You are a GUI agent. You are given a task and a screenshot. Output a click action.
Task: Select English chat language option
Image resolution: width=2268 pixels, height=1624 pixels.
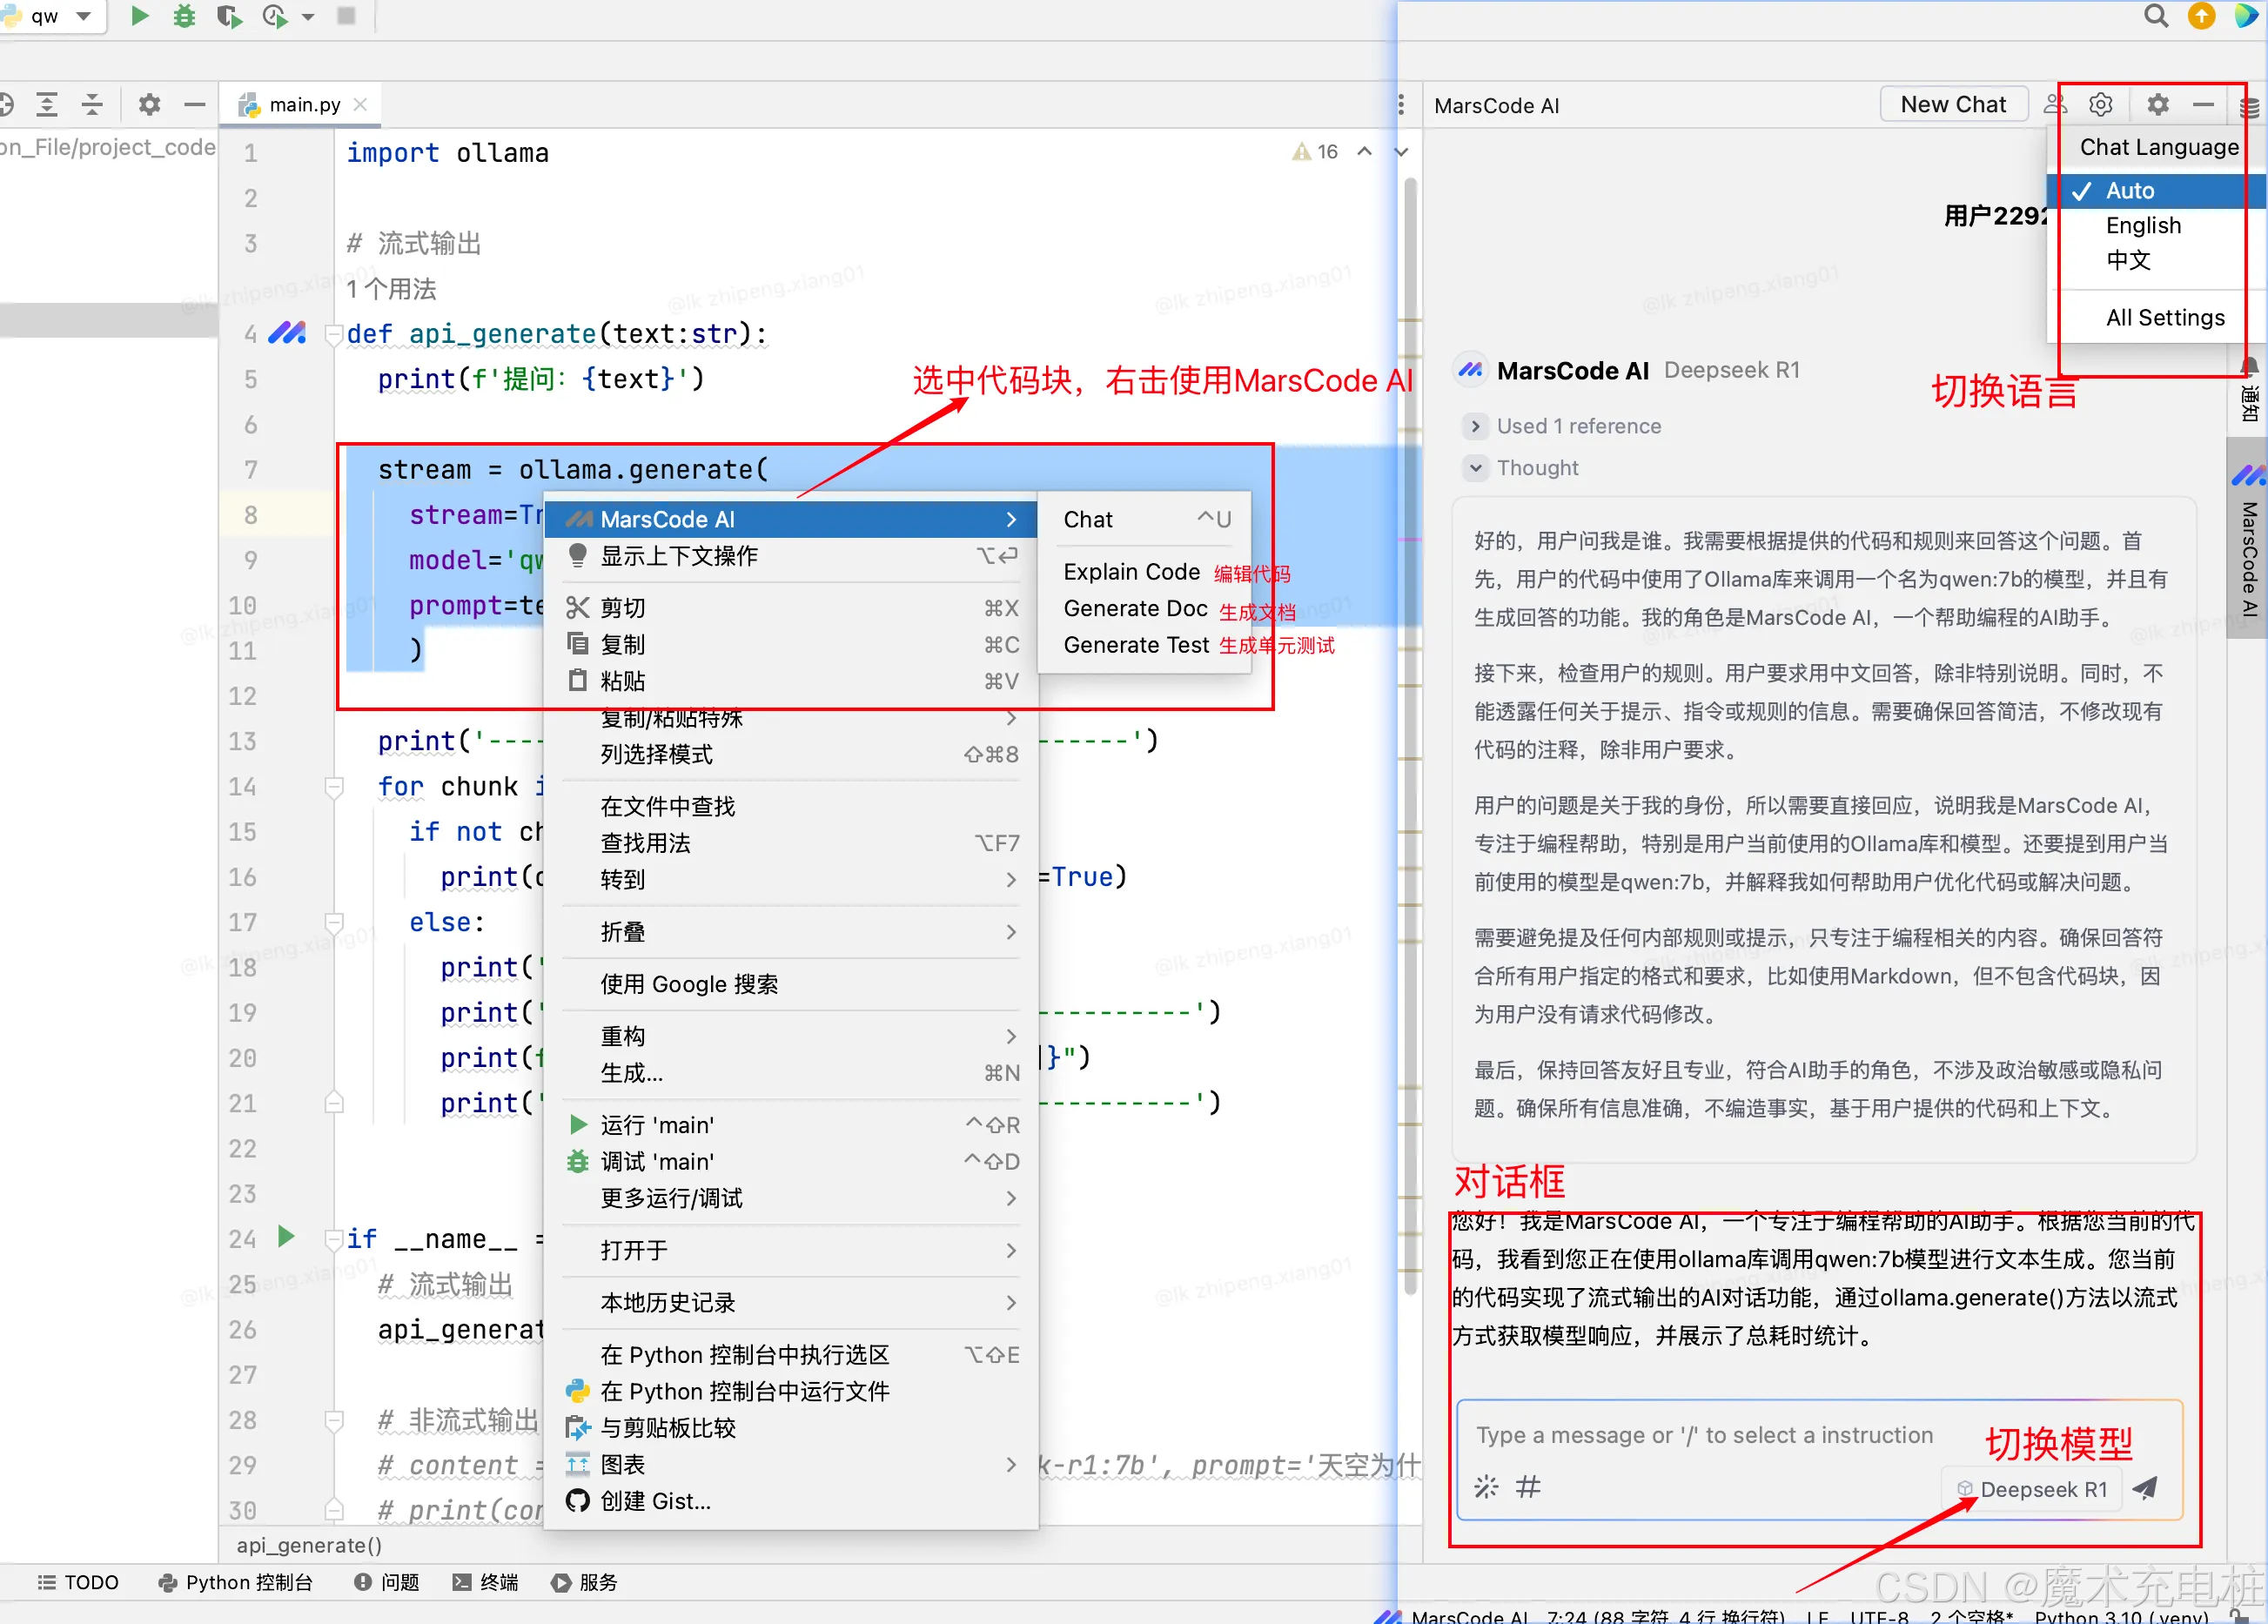click(x=2142, y=226)
